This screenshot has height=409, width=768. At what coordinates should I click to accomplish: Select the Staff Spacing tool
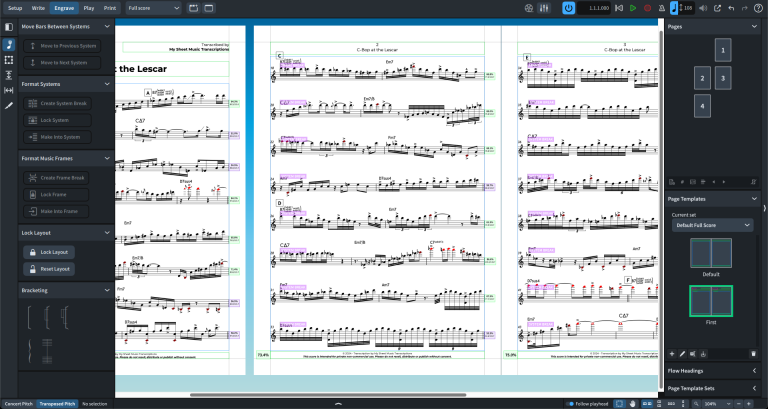(9, 75)
